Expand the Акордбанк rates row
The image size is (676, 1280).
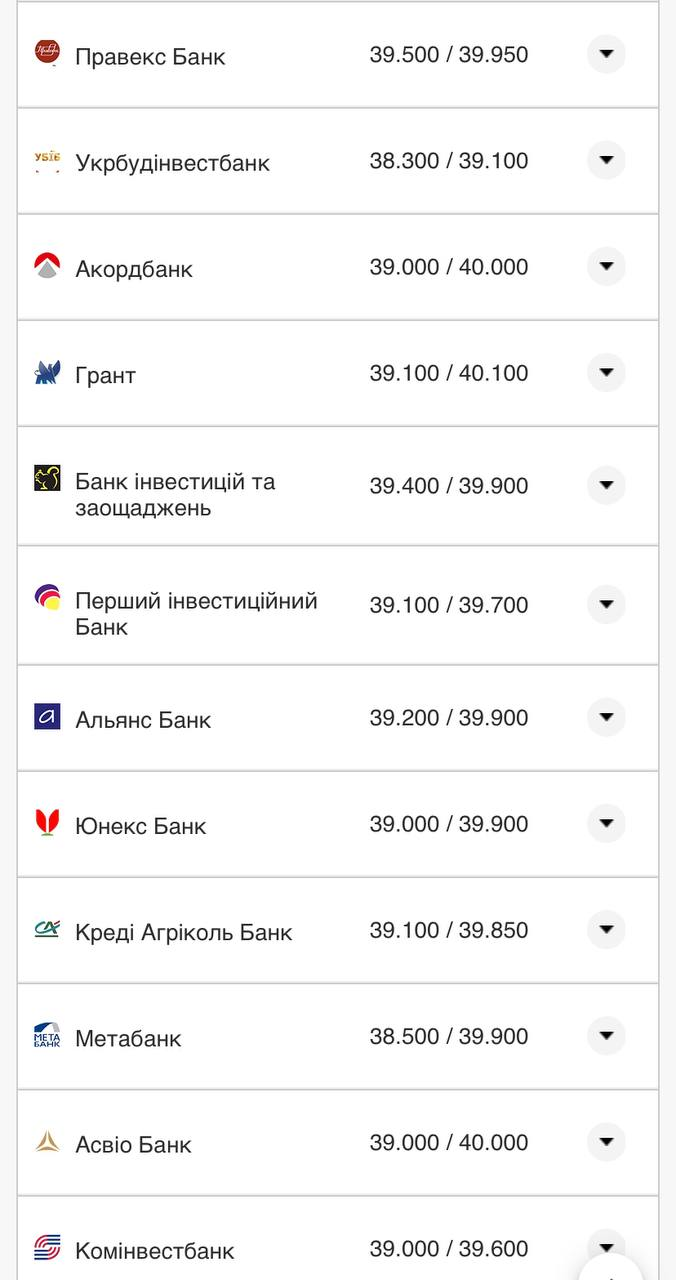tap(606, 266)
